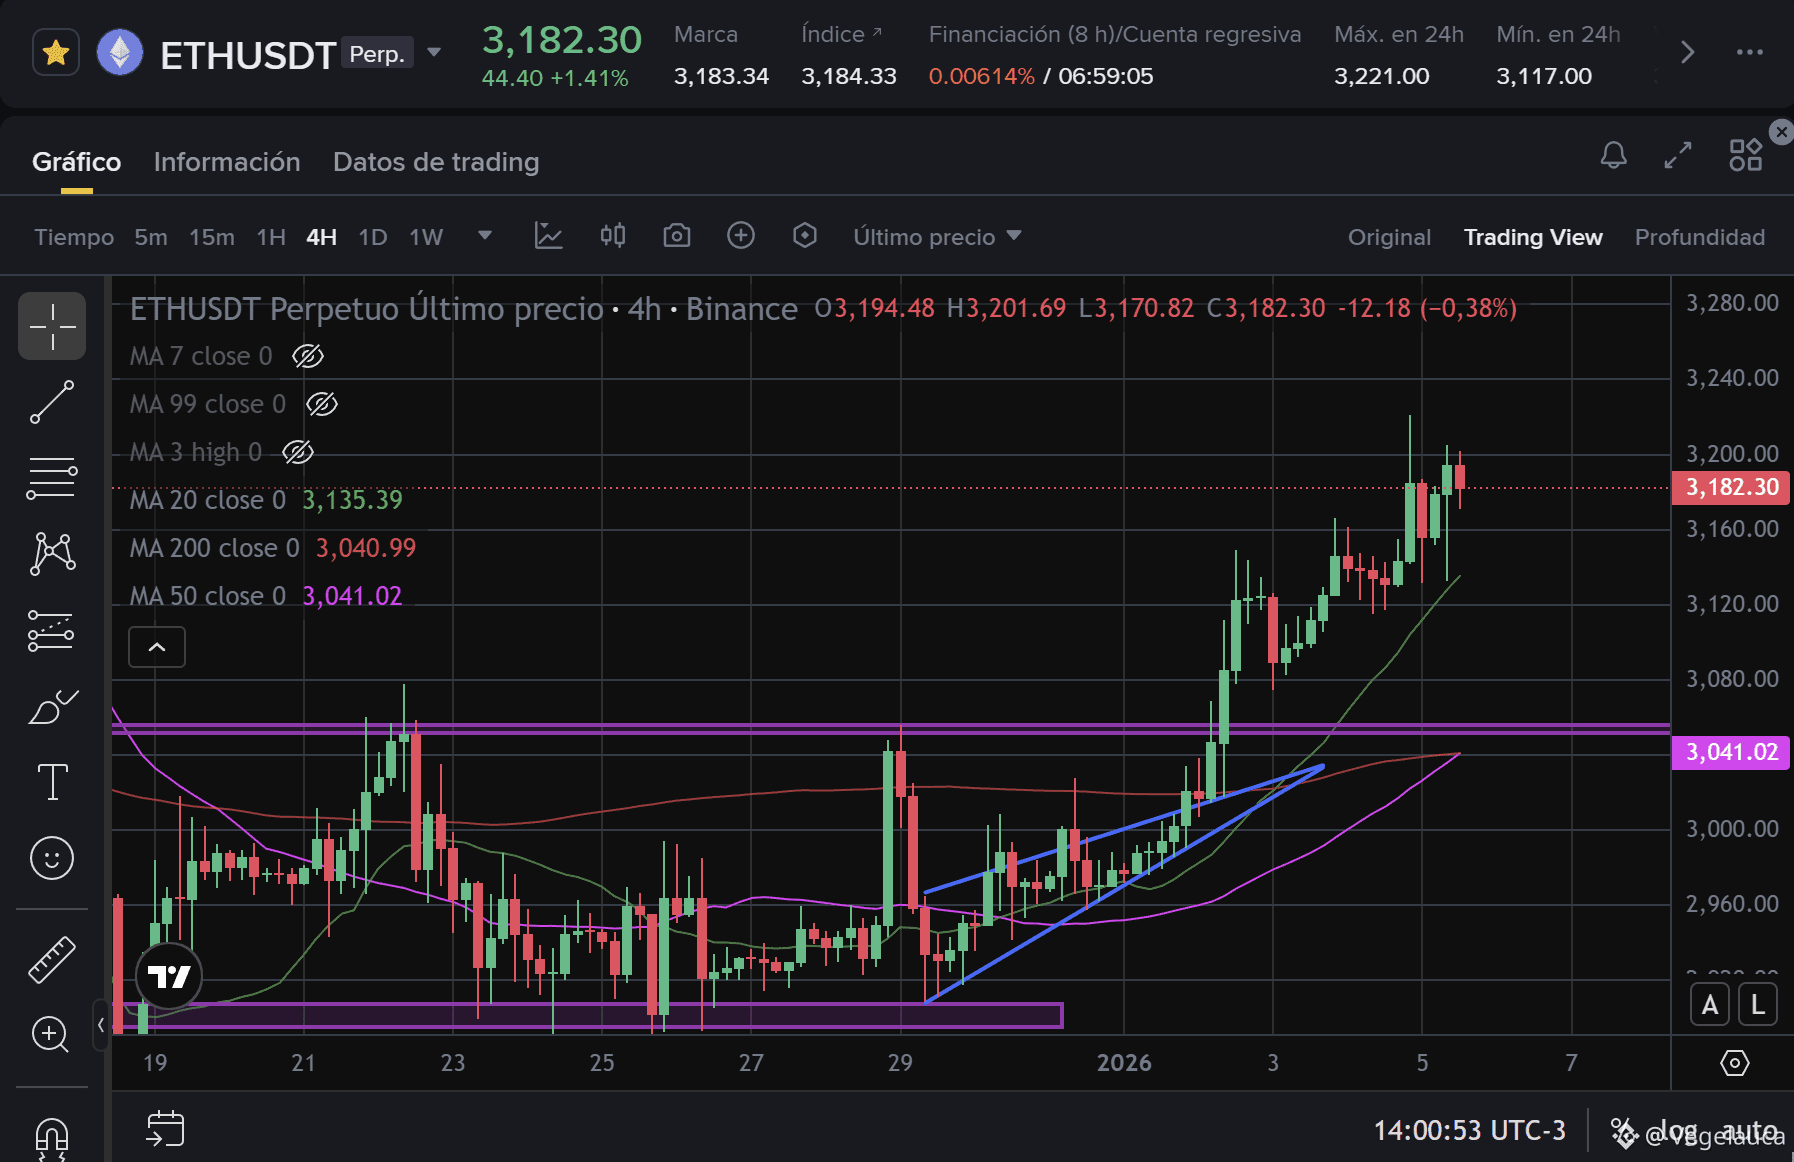Screen dimensions: 1794x1162
Task: Switch to the Gráfico tab
Action: click(x=76, y=162)
